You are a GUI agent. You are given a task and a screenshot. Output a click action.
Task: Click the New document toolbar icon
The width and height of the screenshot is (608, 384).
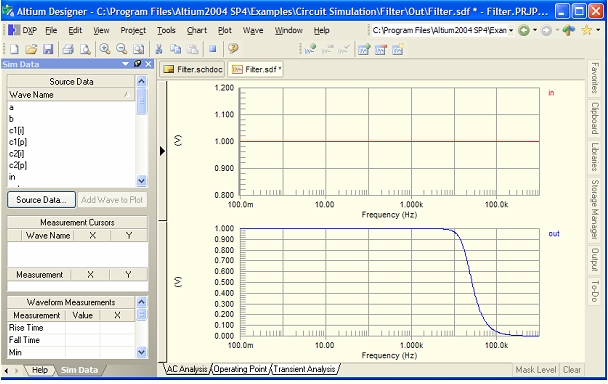click(14, 49)
